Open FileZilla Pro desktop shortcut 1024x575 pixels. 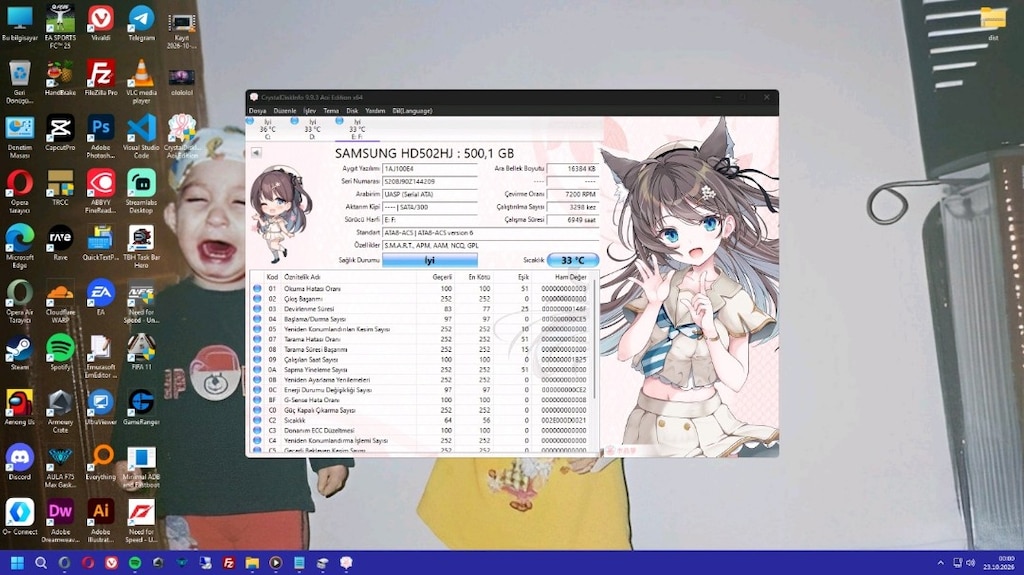(x=101, y=78)
